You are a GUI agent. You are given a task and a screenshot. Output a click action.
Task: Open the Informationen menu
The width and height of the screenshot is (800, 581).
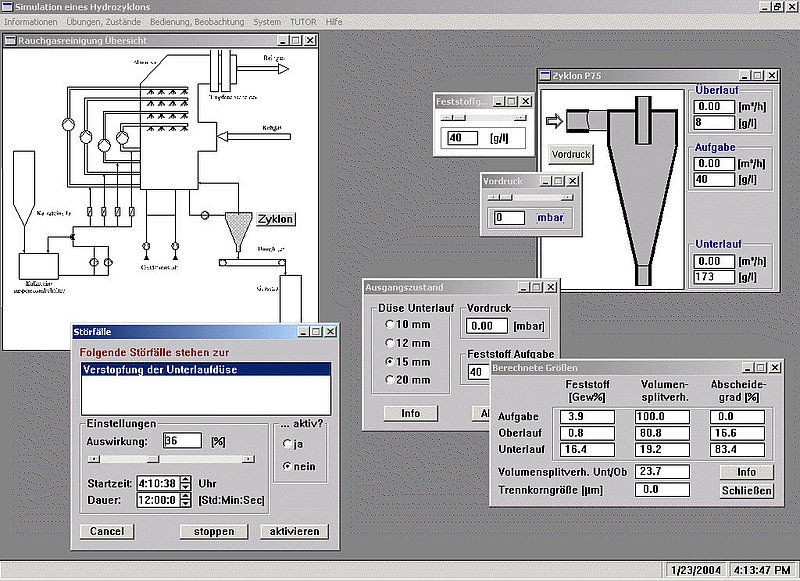(31, 22)
